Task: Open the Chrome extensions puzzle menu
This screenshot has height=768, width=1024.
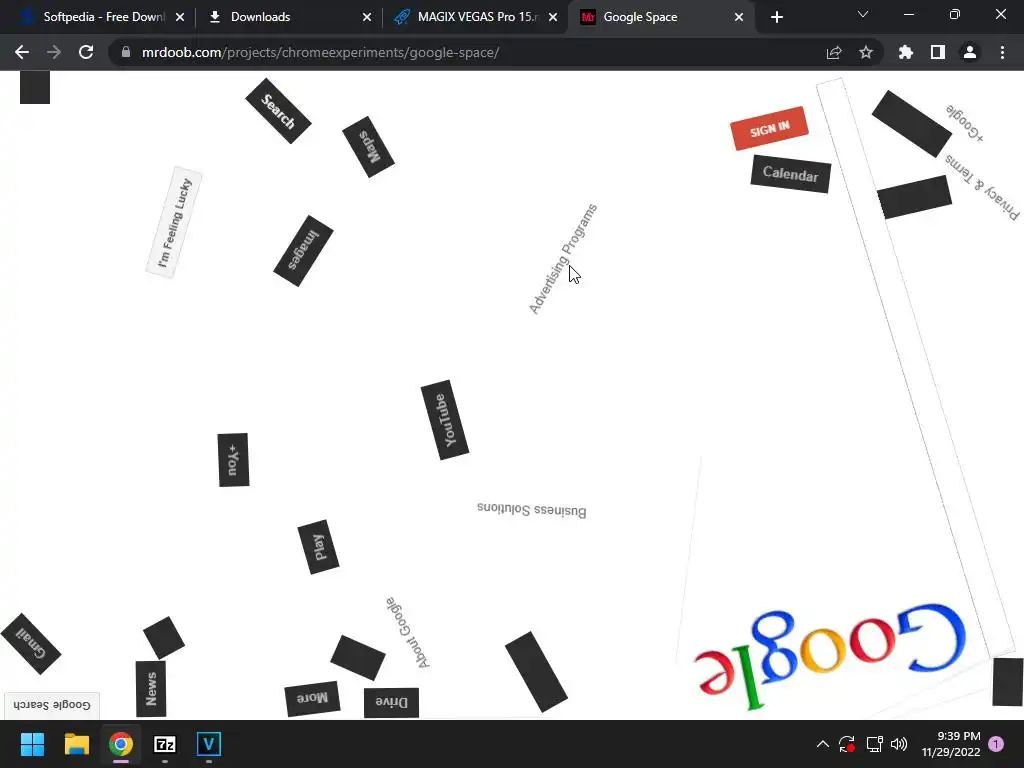Action: pos(906,52)
